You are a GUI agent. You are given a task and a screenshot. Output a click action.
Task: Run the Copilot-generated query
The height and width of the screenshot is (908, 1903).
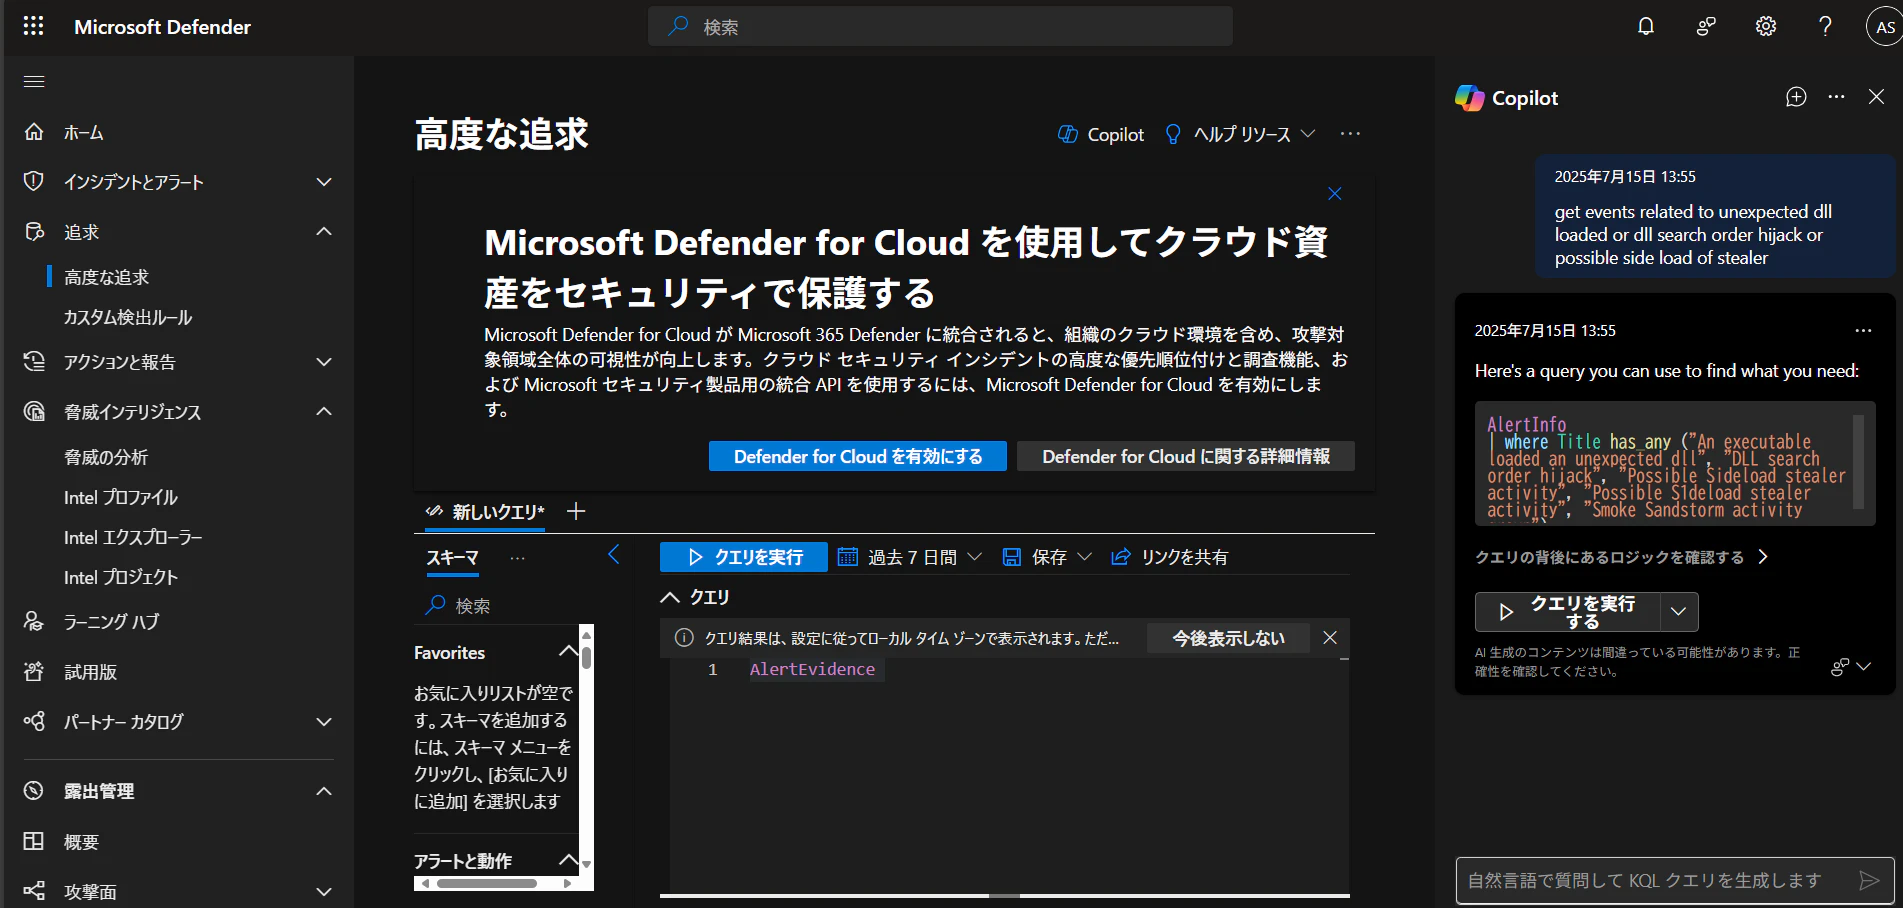1568,611
